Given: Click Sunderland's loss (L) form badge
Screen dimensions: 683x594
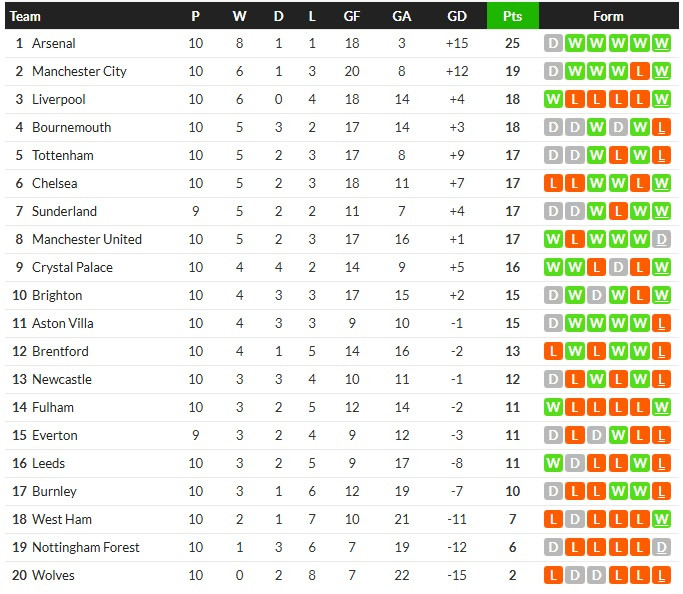Looking at the screenshot, I should point(619,212).
